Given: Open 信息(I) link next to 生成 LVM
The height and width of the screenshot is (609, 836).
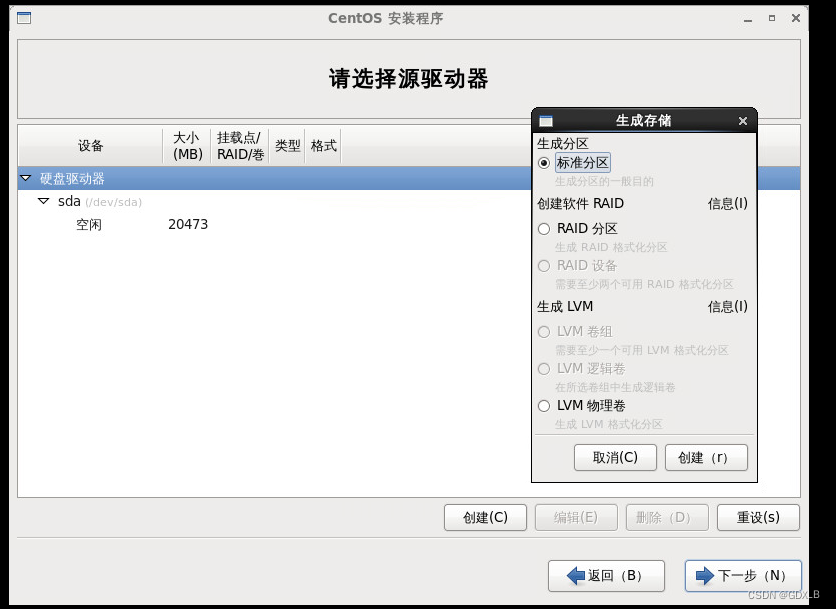Looking at the screenshot, I should (x=726, y=307).
